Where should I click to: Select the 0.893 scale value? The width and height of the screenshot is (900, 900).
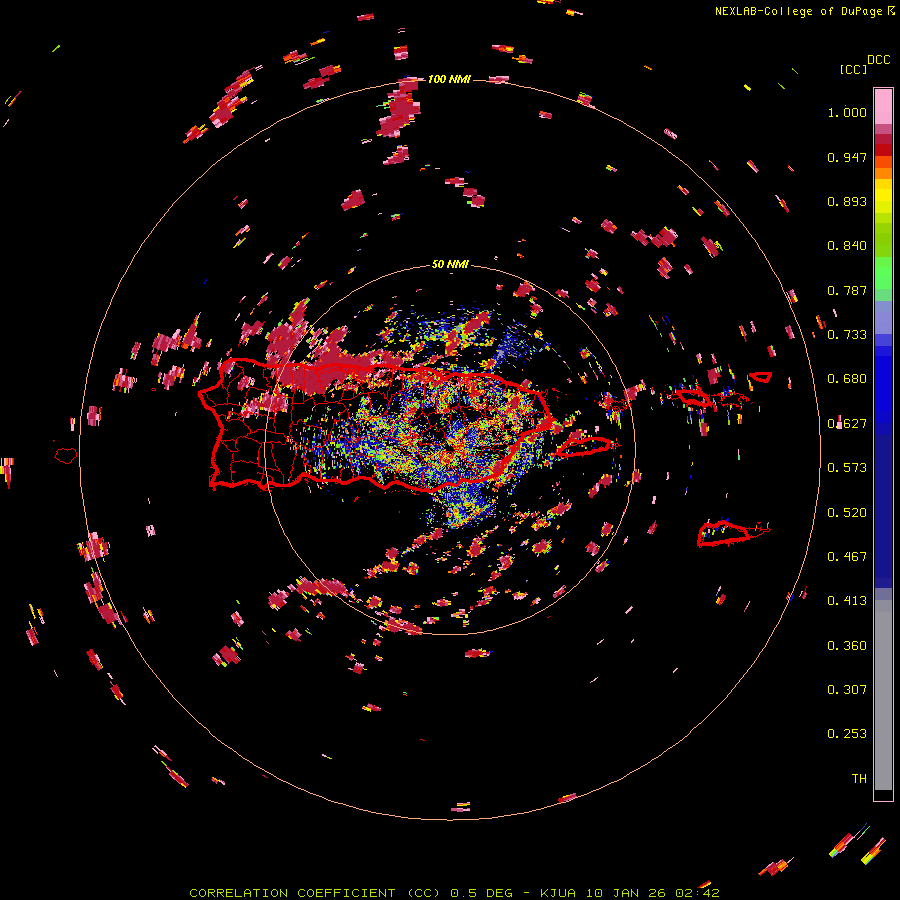847,201
